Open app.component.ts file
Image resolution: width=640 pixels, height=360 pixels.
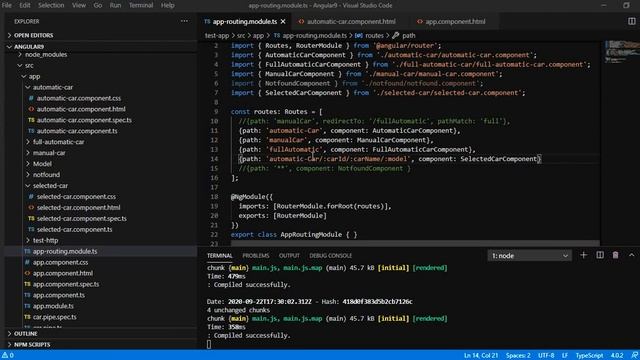click(59, 295)
